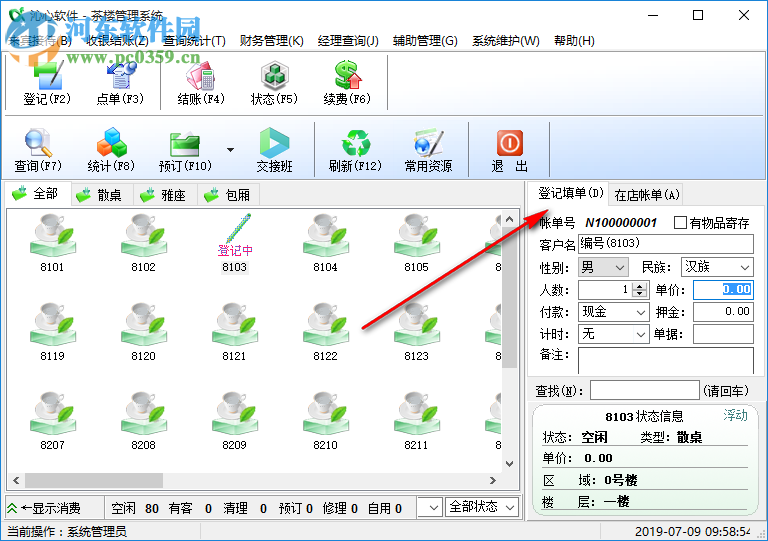768x541 pixels.
Task: Select table 8210
Action: [326, 421]
